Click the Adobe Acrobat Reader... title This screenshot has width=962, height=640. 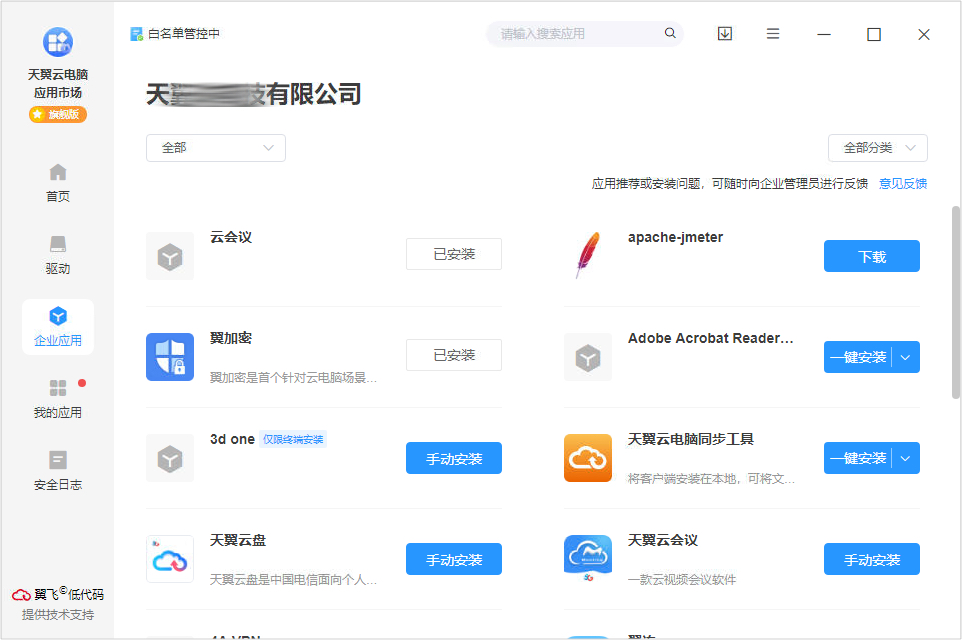click(710, 338)
